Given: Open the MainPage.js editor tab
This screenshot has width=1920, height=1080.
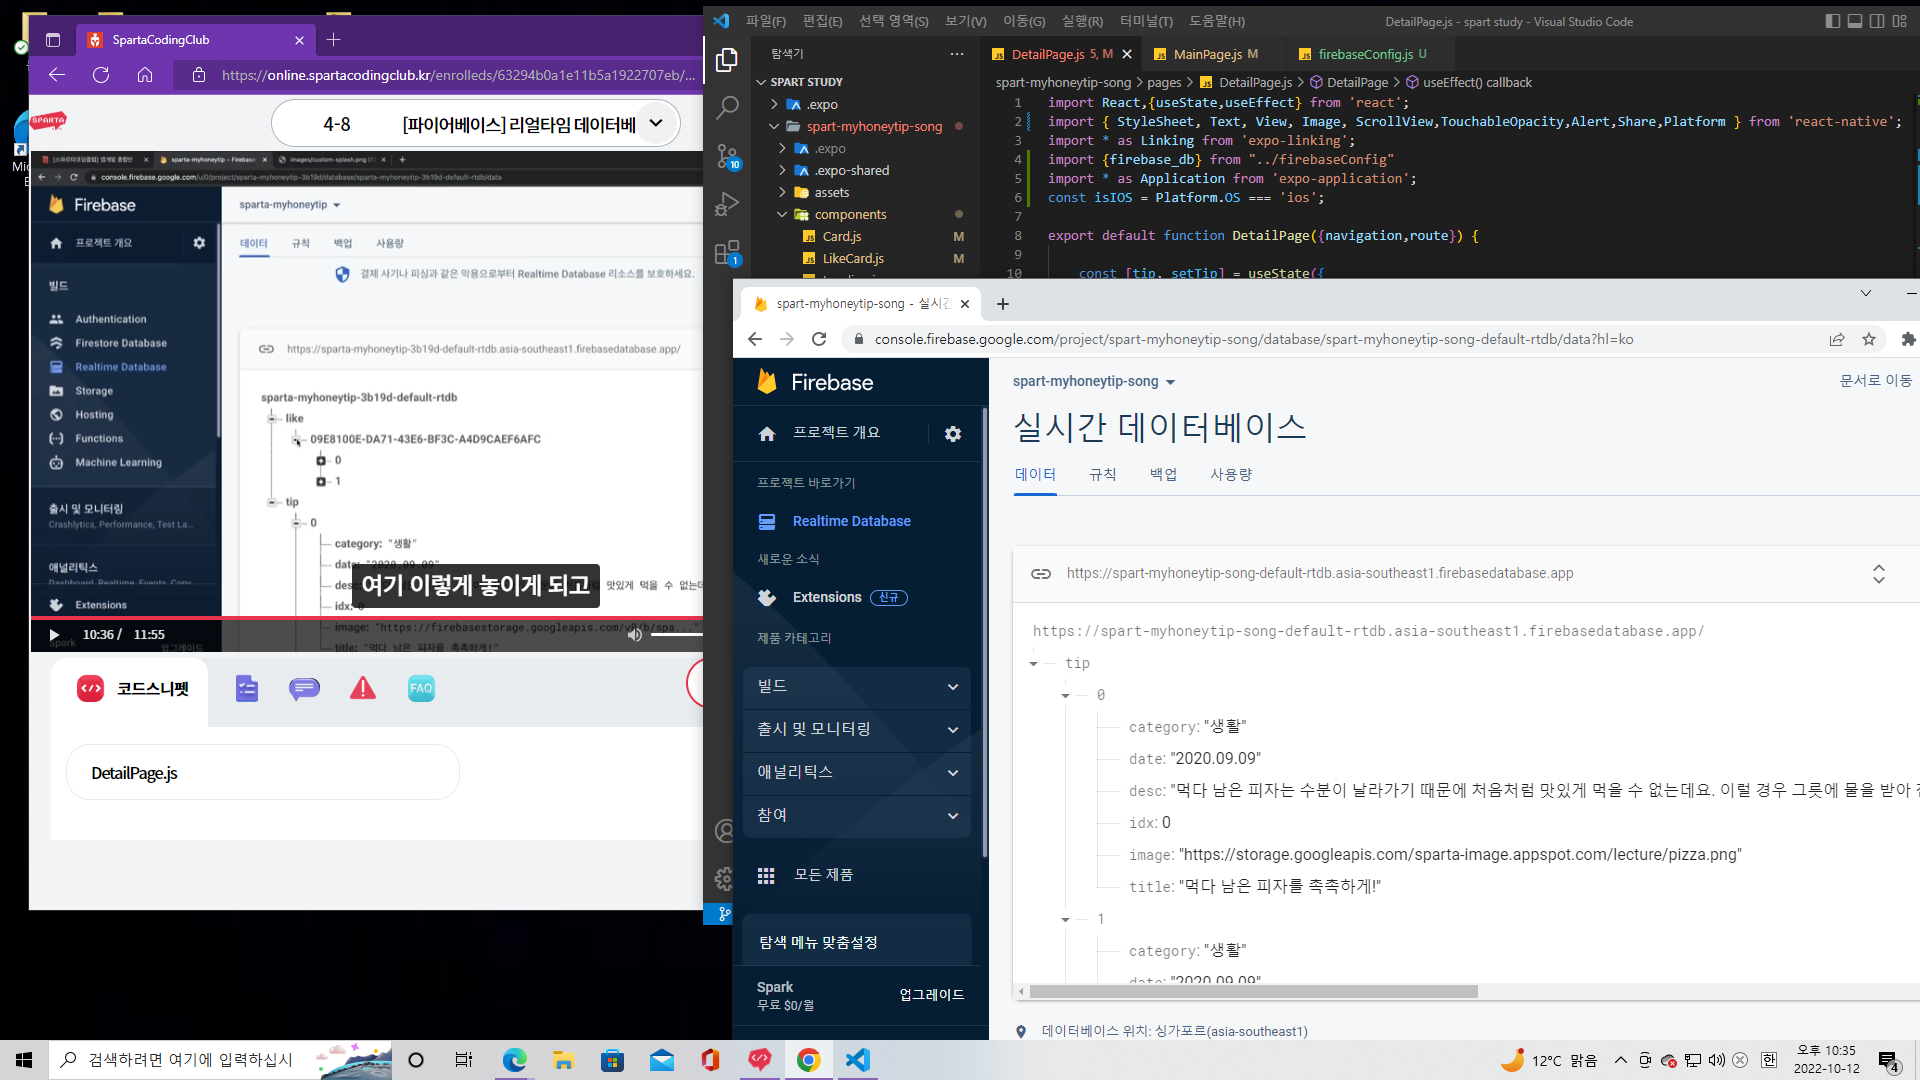Looking at the screenshot, I should (1207, 55).
